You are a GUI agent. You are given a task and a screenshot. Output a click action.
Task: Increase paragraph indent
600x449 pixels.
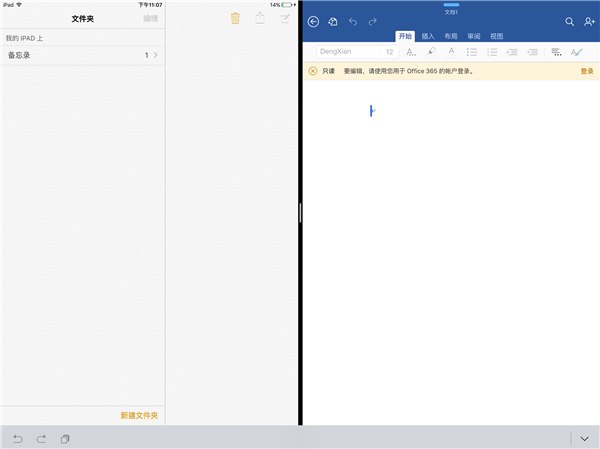coord(532,52)
